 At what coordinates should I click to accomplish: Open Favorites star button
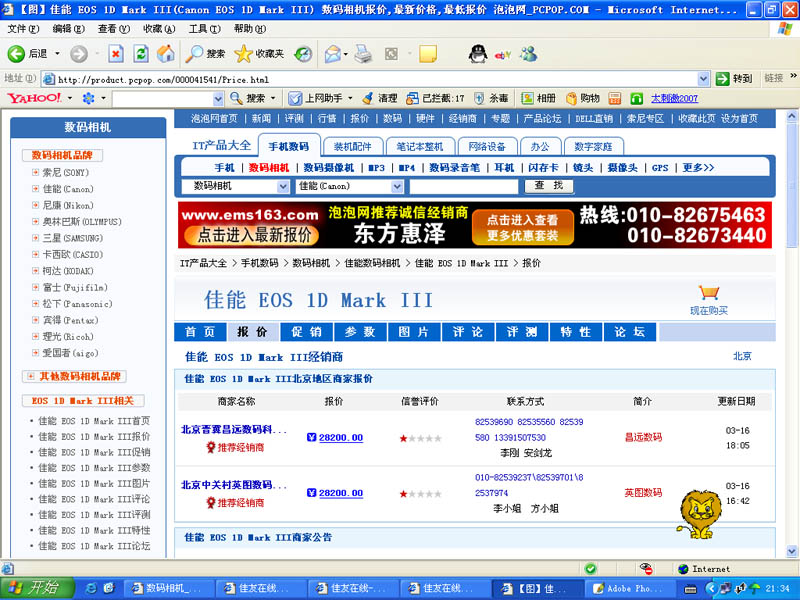tap(259, 54)
